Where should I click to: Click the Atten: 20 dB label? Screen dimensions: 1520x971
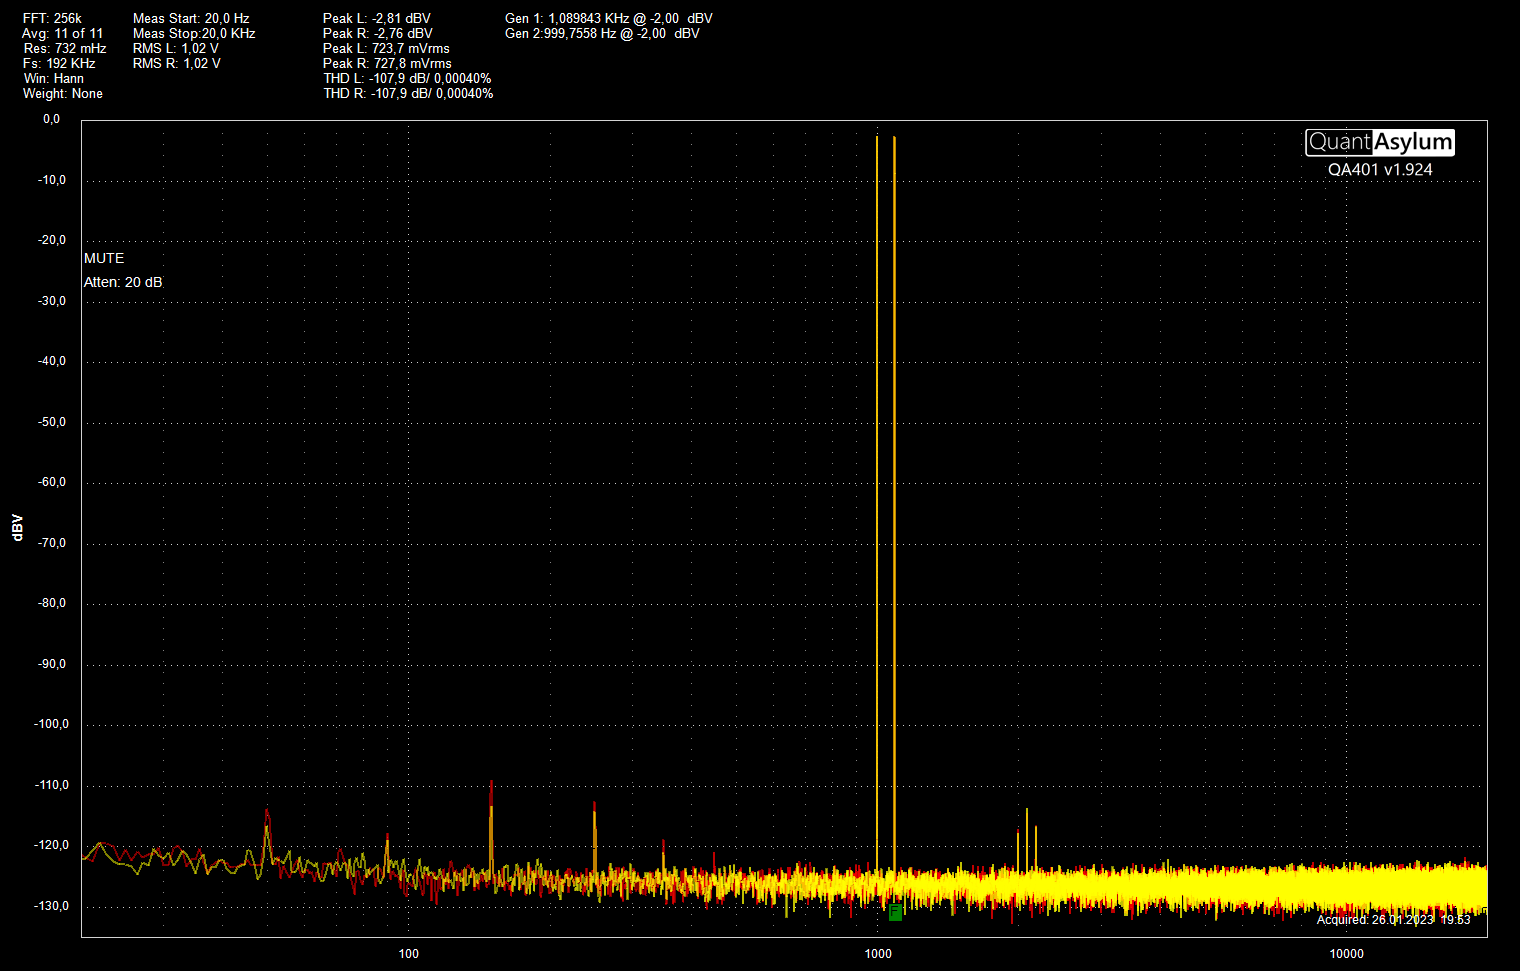[x=123, y=282]
